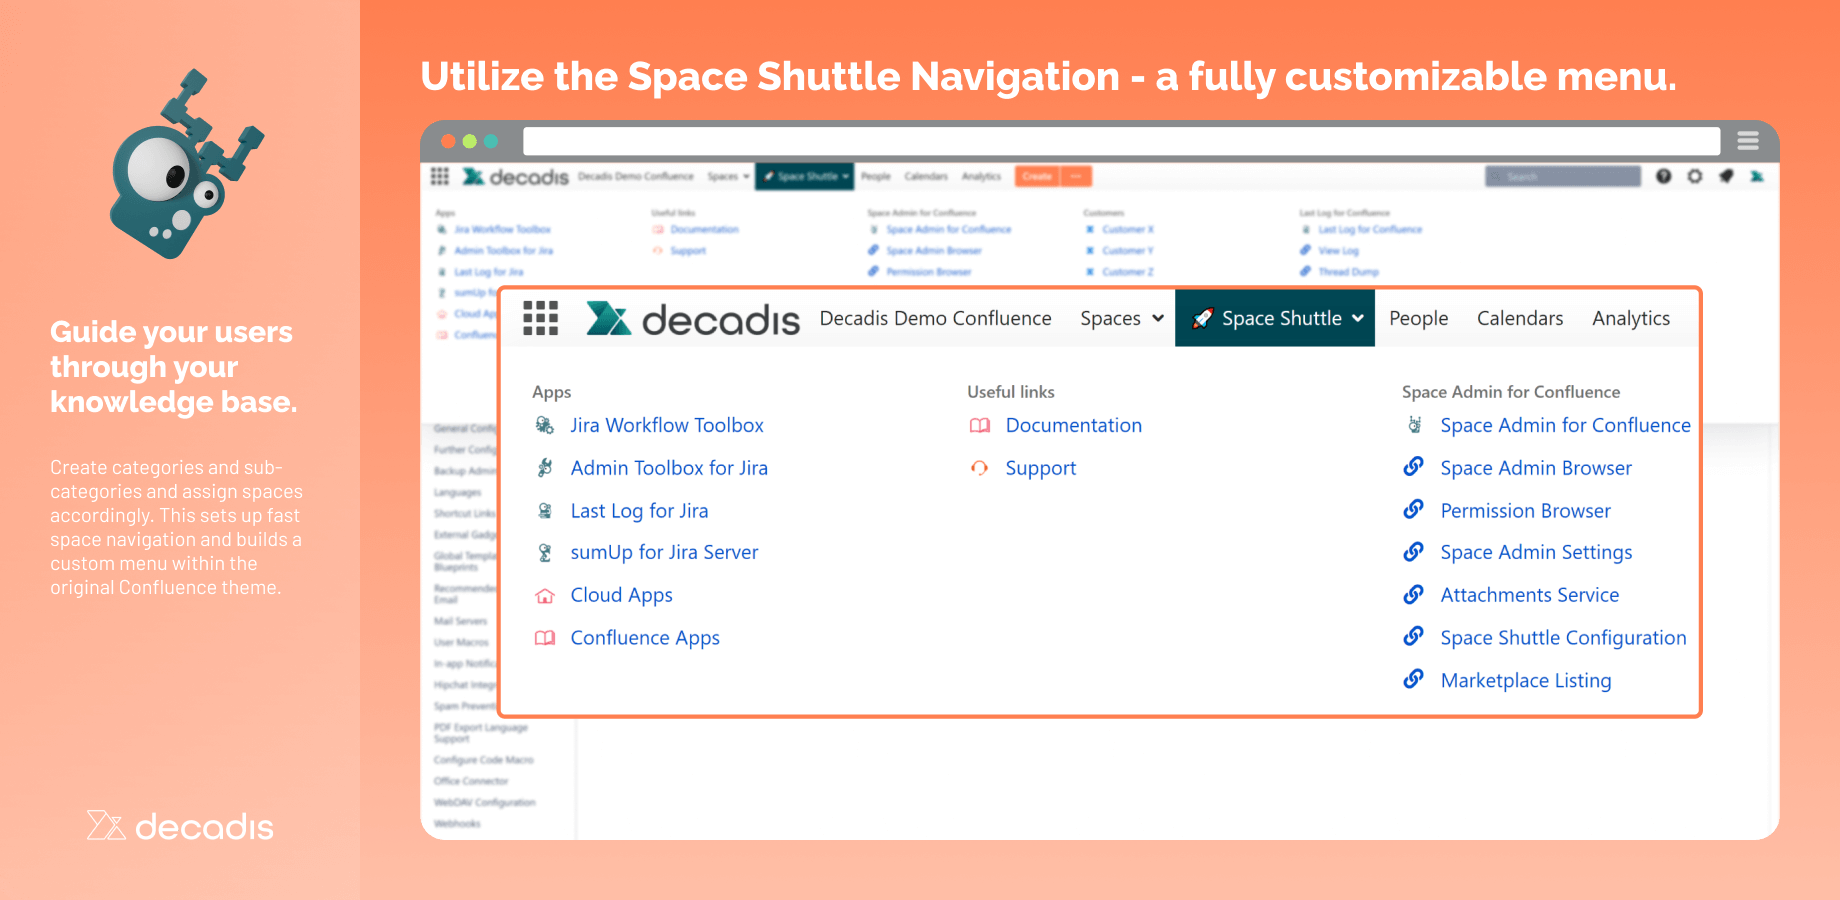
Task: Select User Macros in the admin sidebar
Action: [461, 642]
